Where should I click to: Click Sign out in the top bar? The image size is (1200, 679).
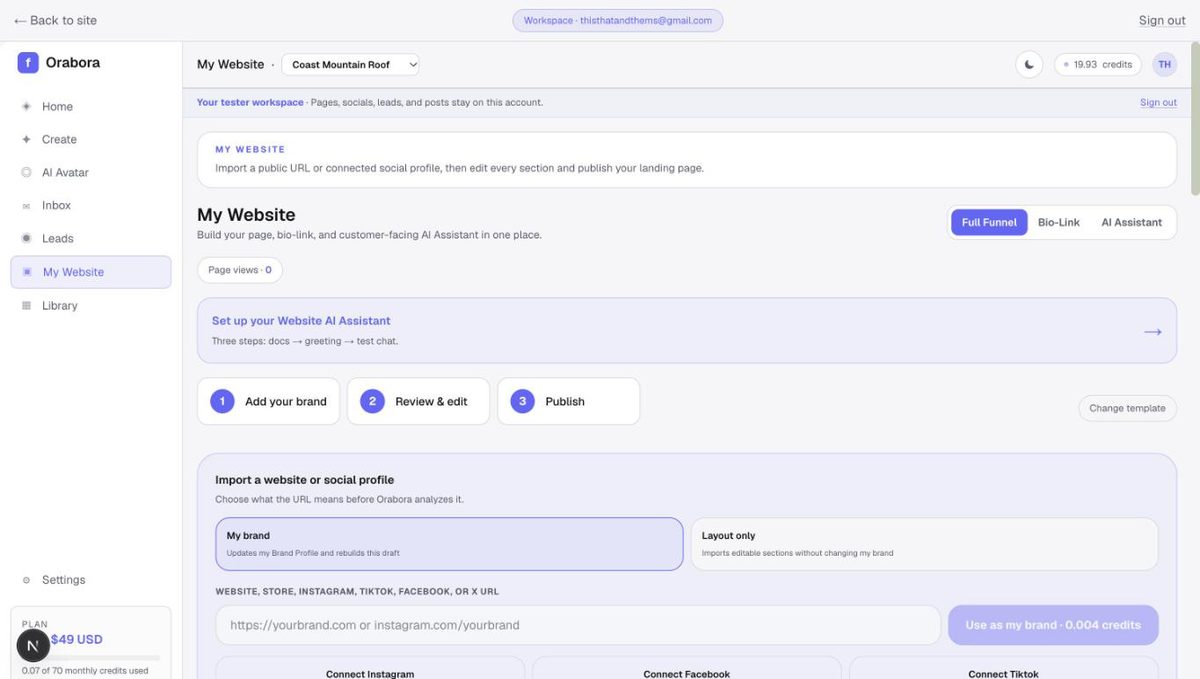click(x=1162, y=20)
